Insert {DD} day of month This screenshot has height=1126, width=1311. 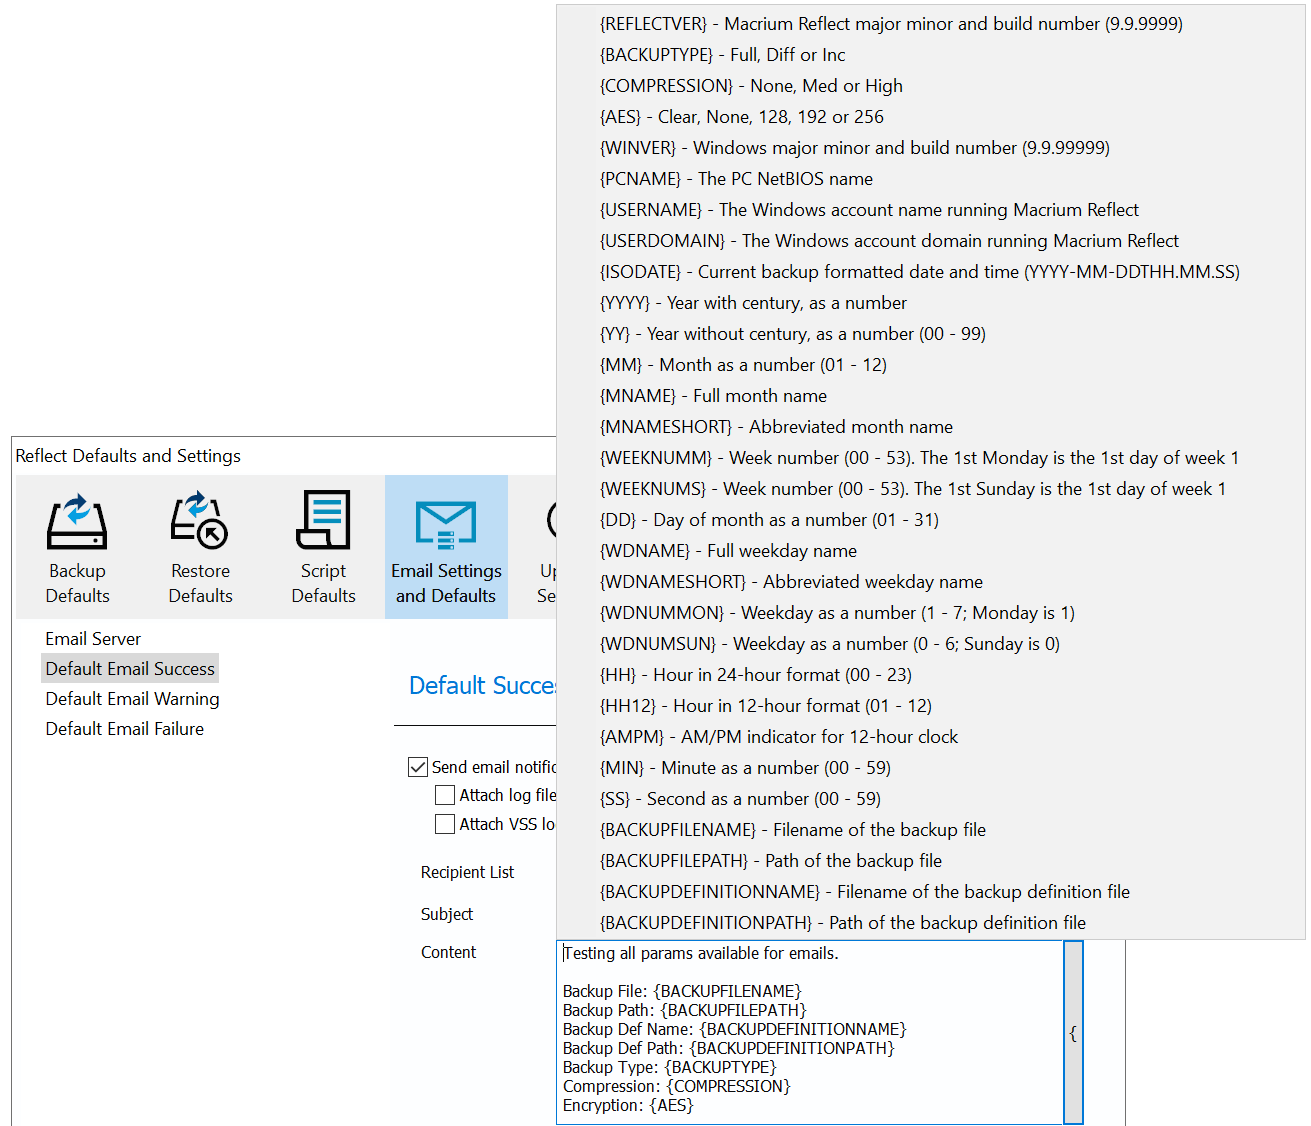click(x=930, y=520)
